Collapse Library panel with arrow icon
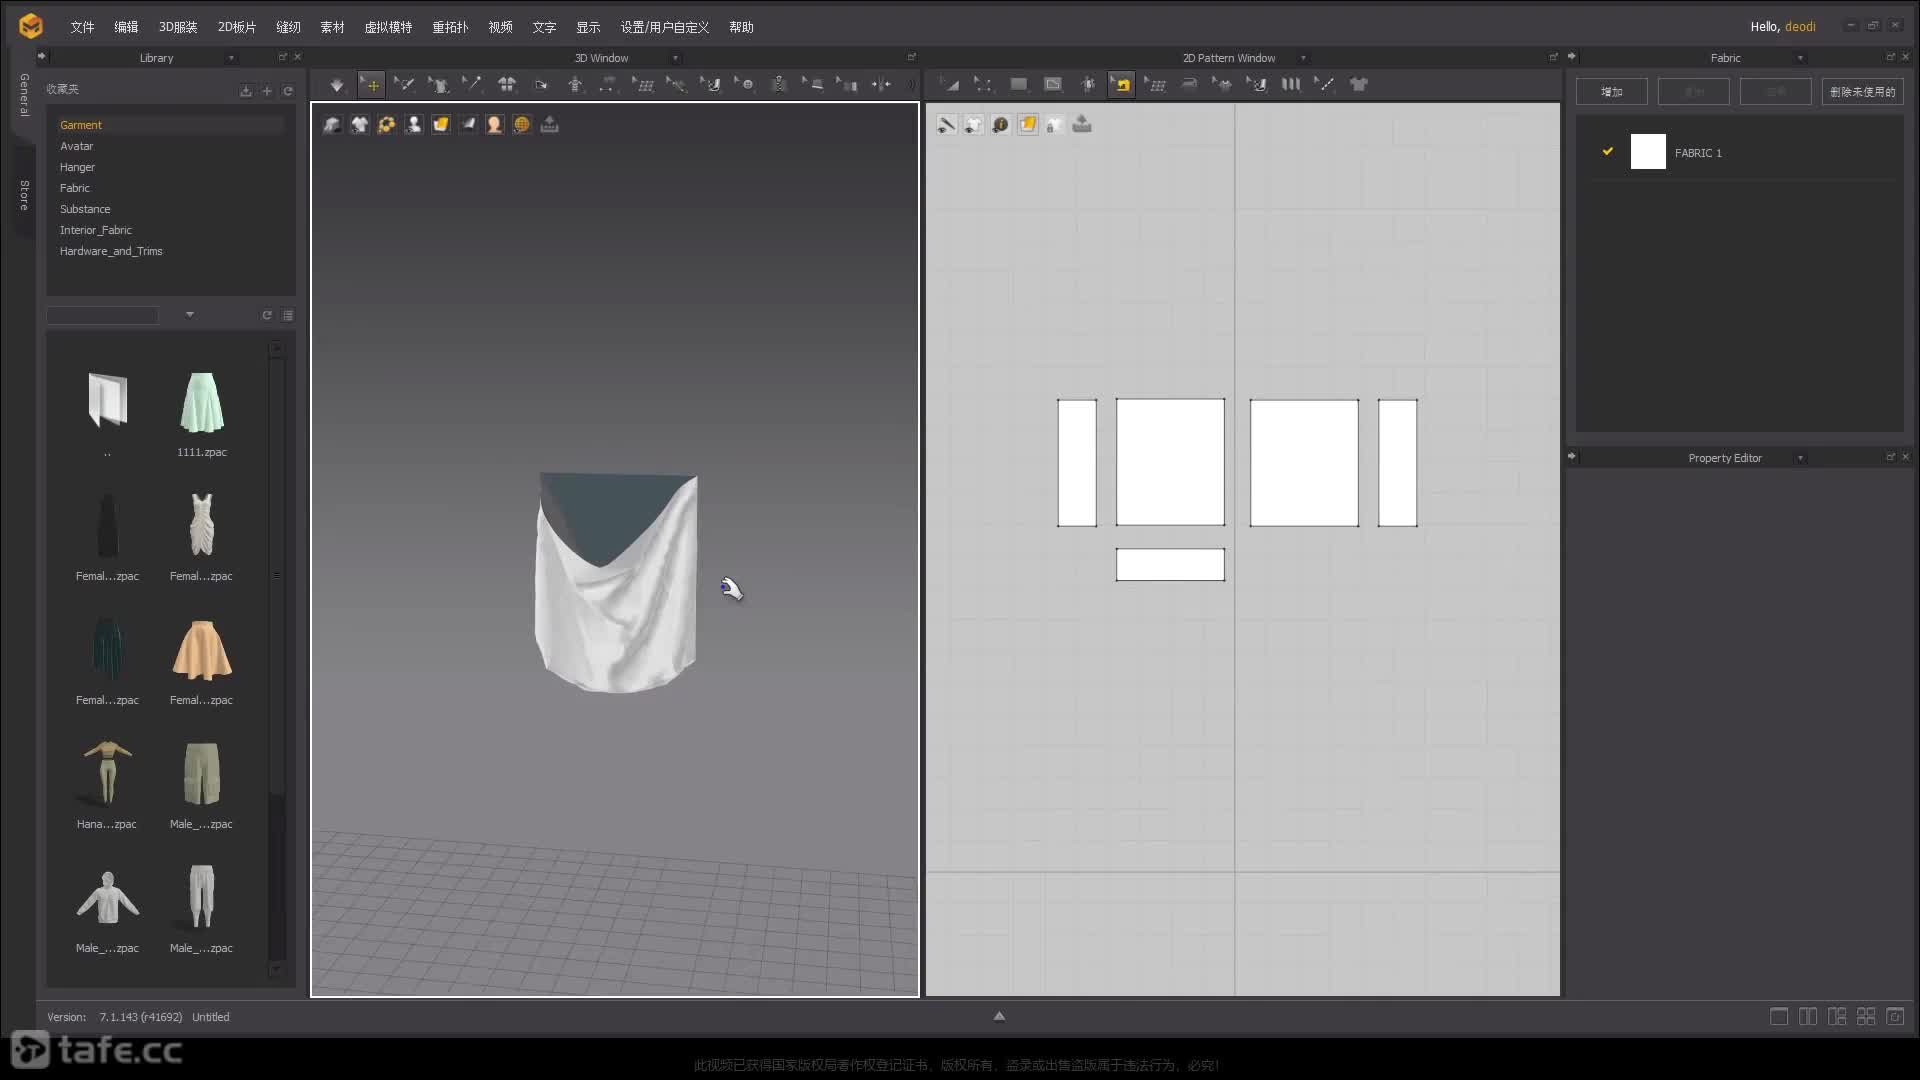The image size is (1920, 1080). [41, 56]
